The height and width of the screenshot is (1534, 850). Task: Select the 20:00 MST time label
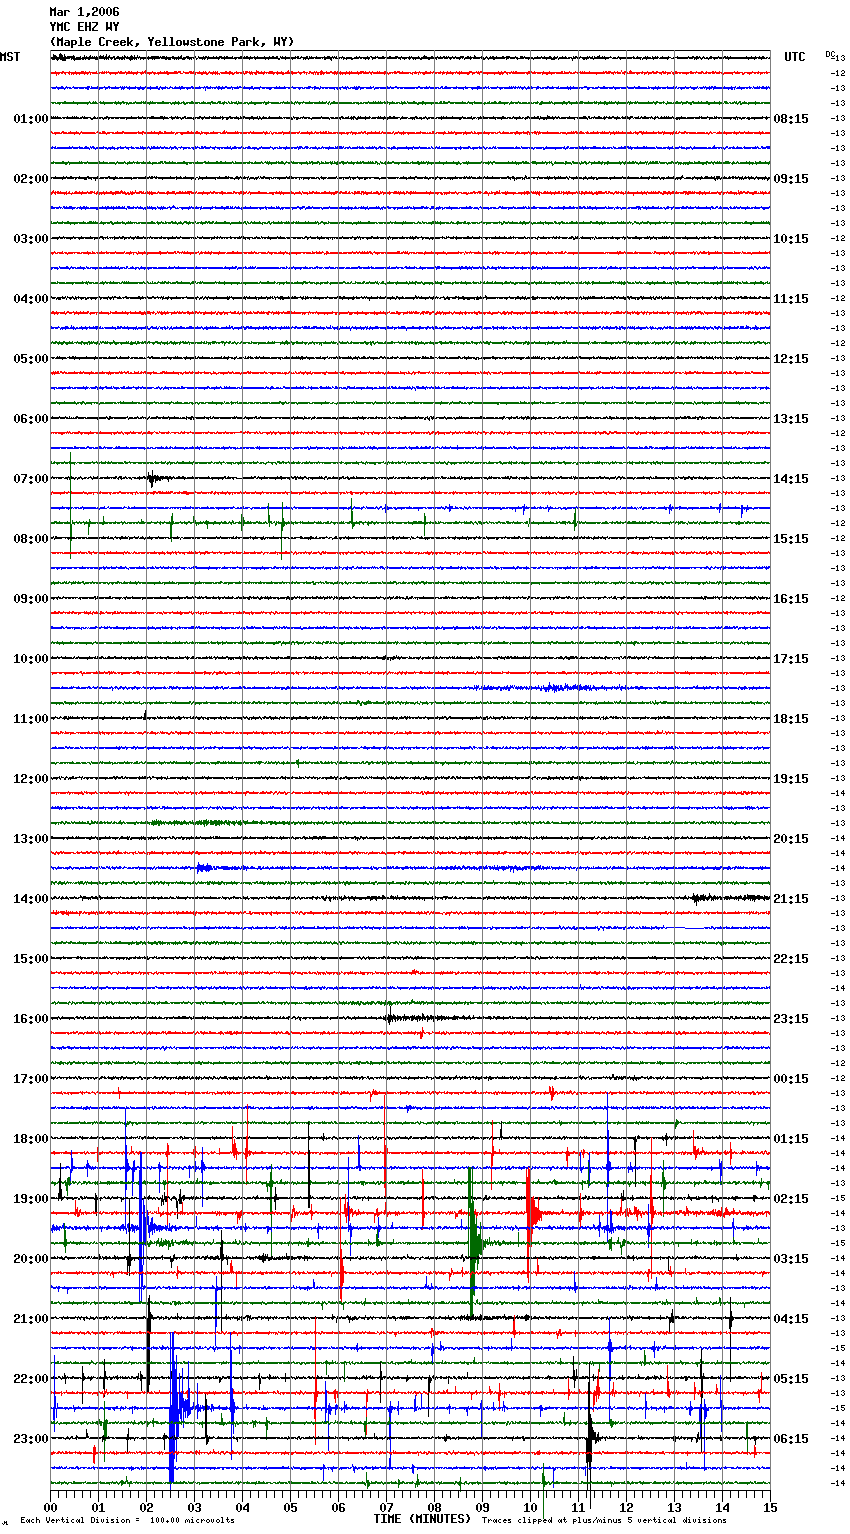pyautogui.click(x=31, y=1259)
